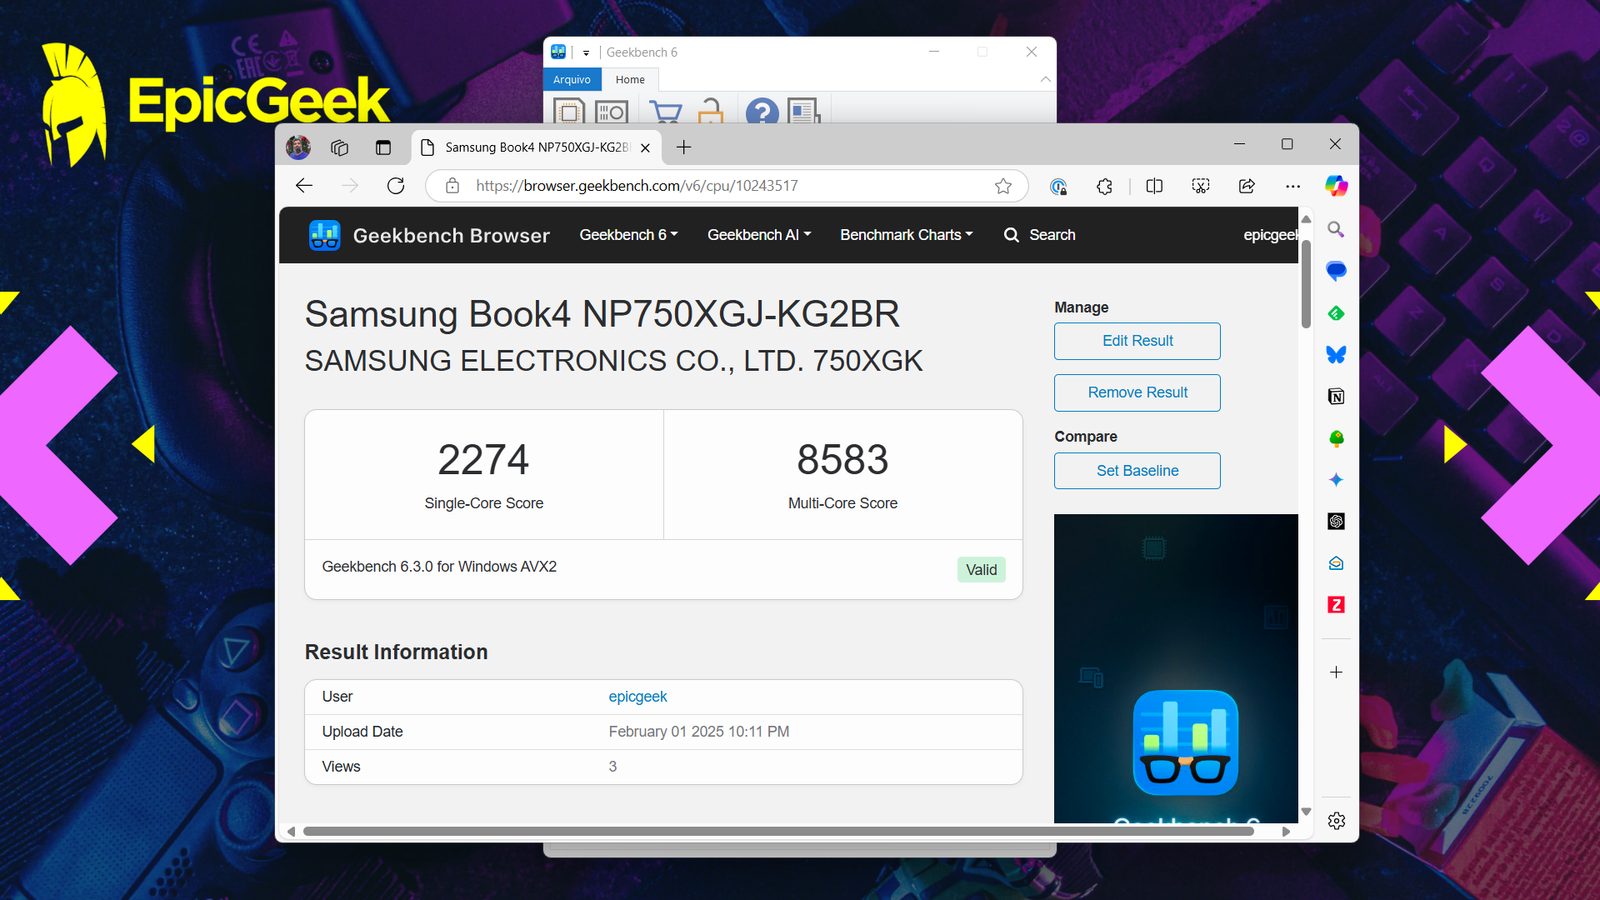Screen dimensions: 1600x900
Task: Open browser Extensions via the puzzle icon
Action: coord(1104,186)
